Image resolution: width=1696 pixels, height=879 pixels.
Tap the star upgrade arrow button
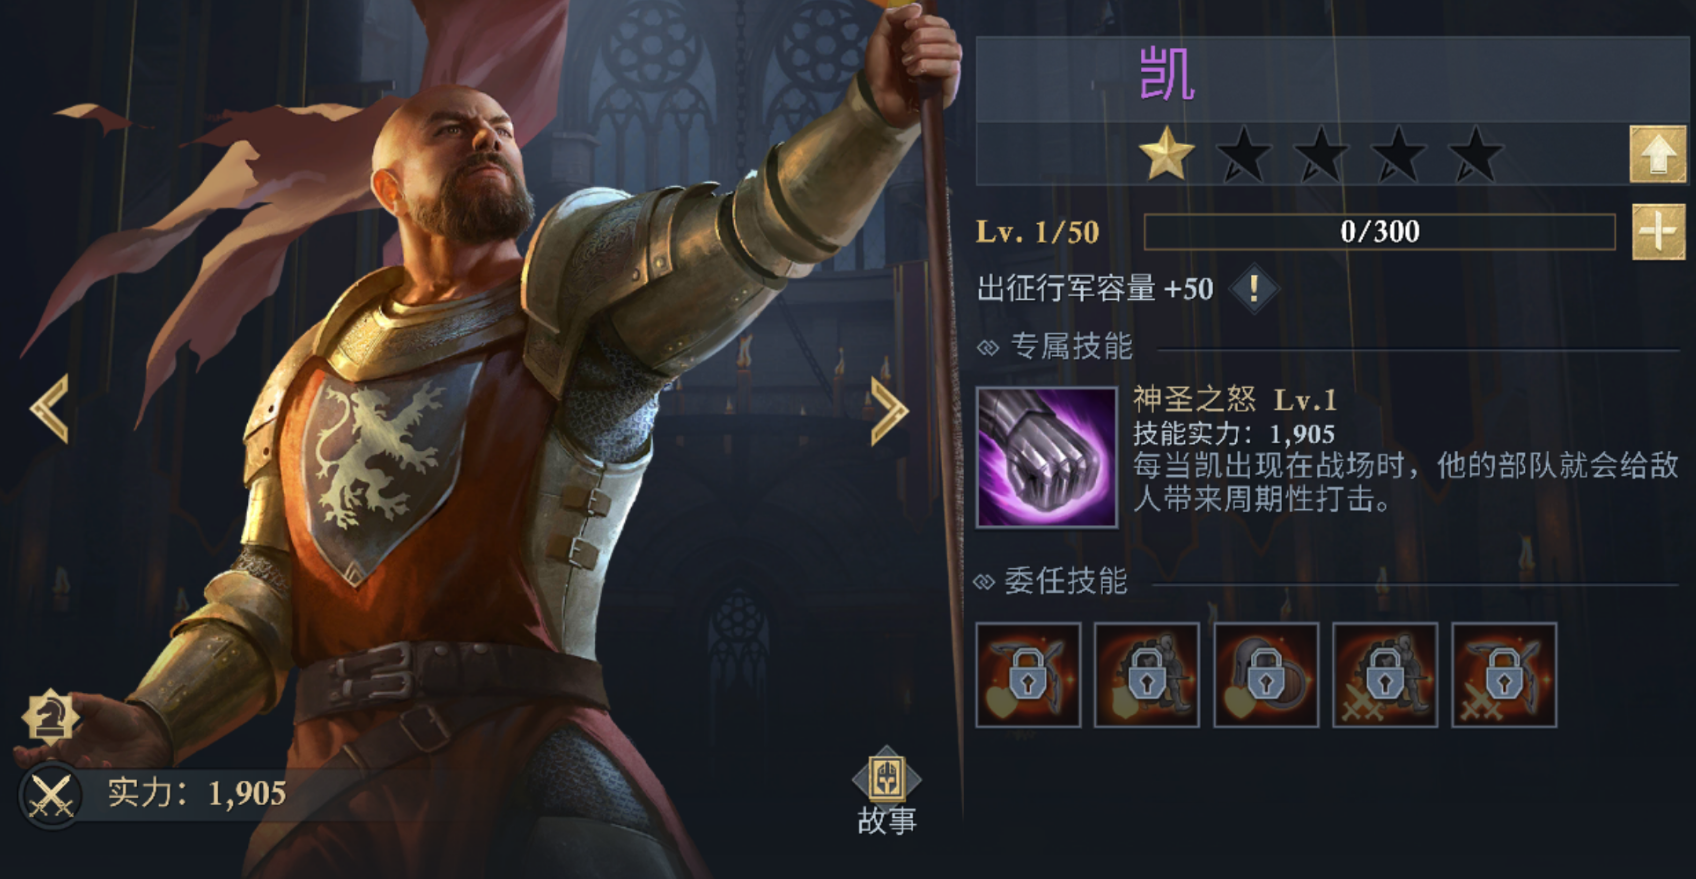(x=1657, y=154)
